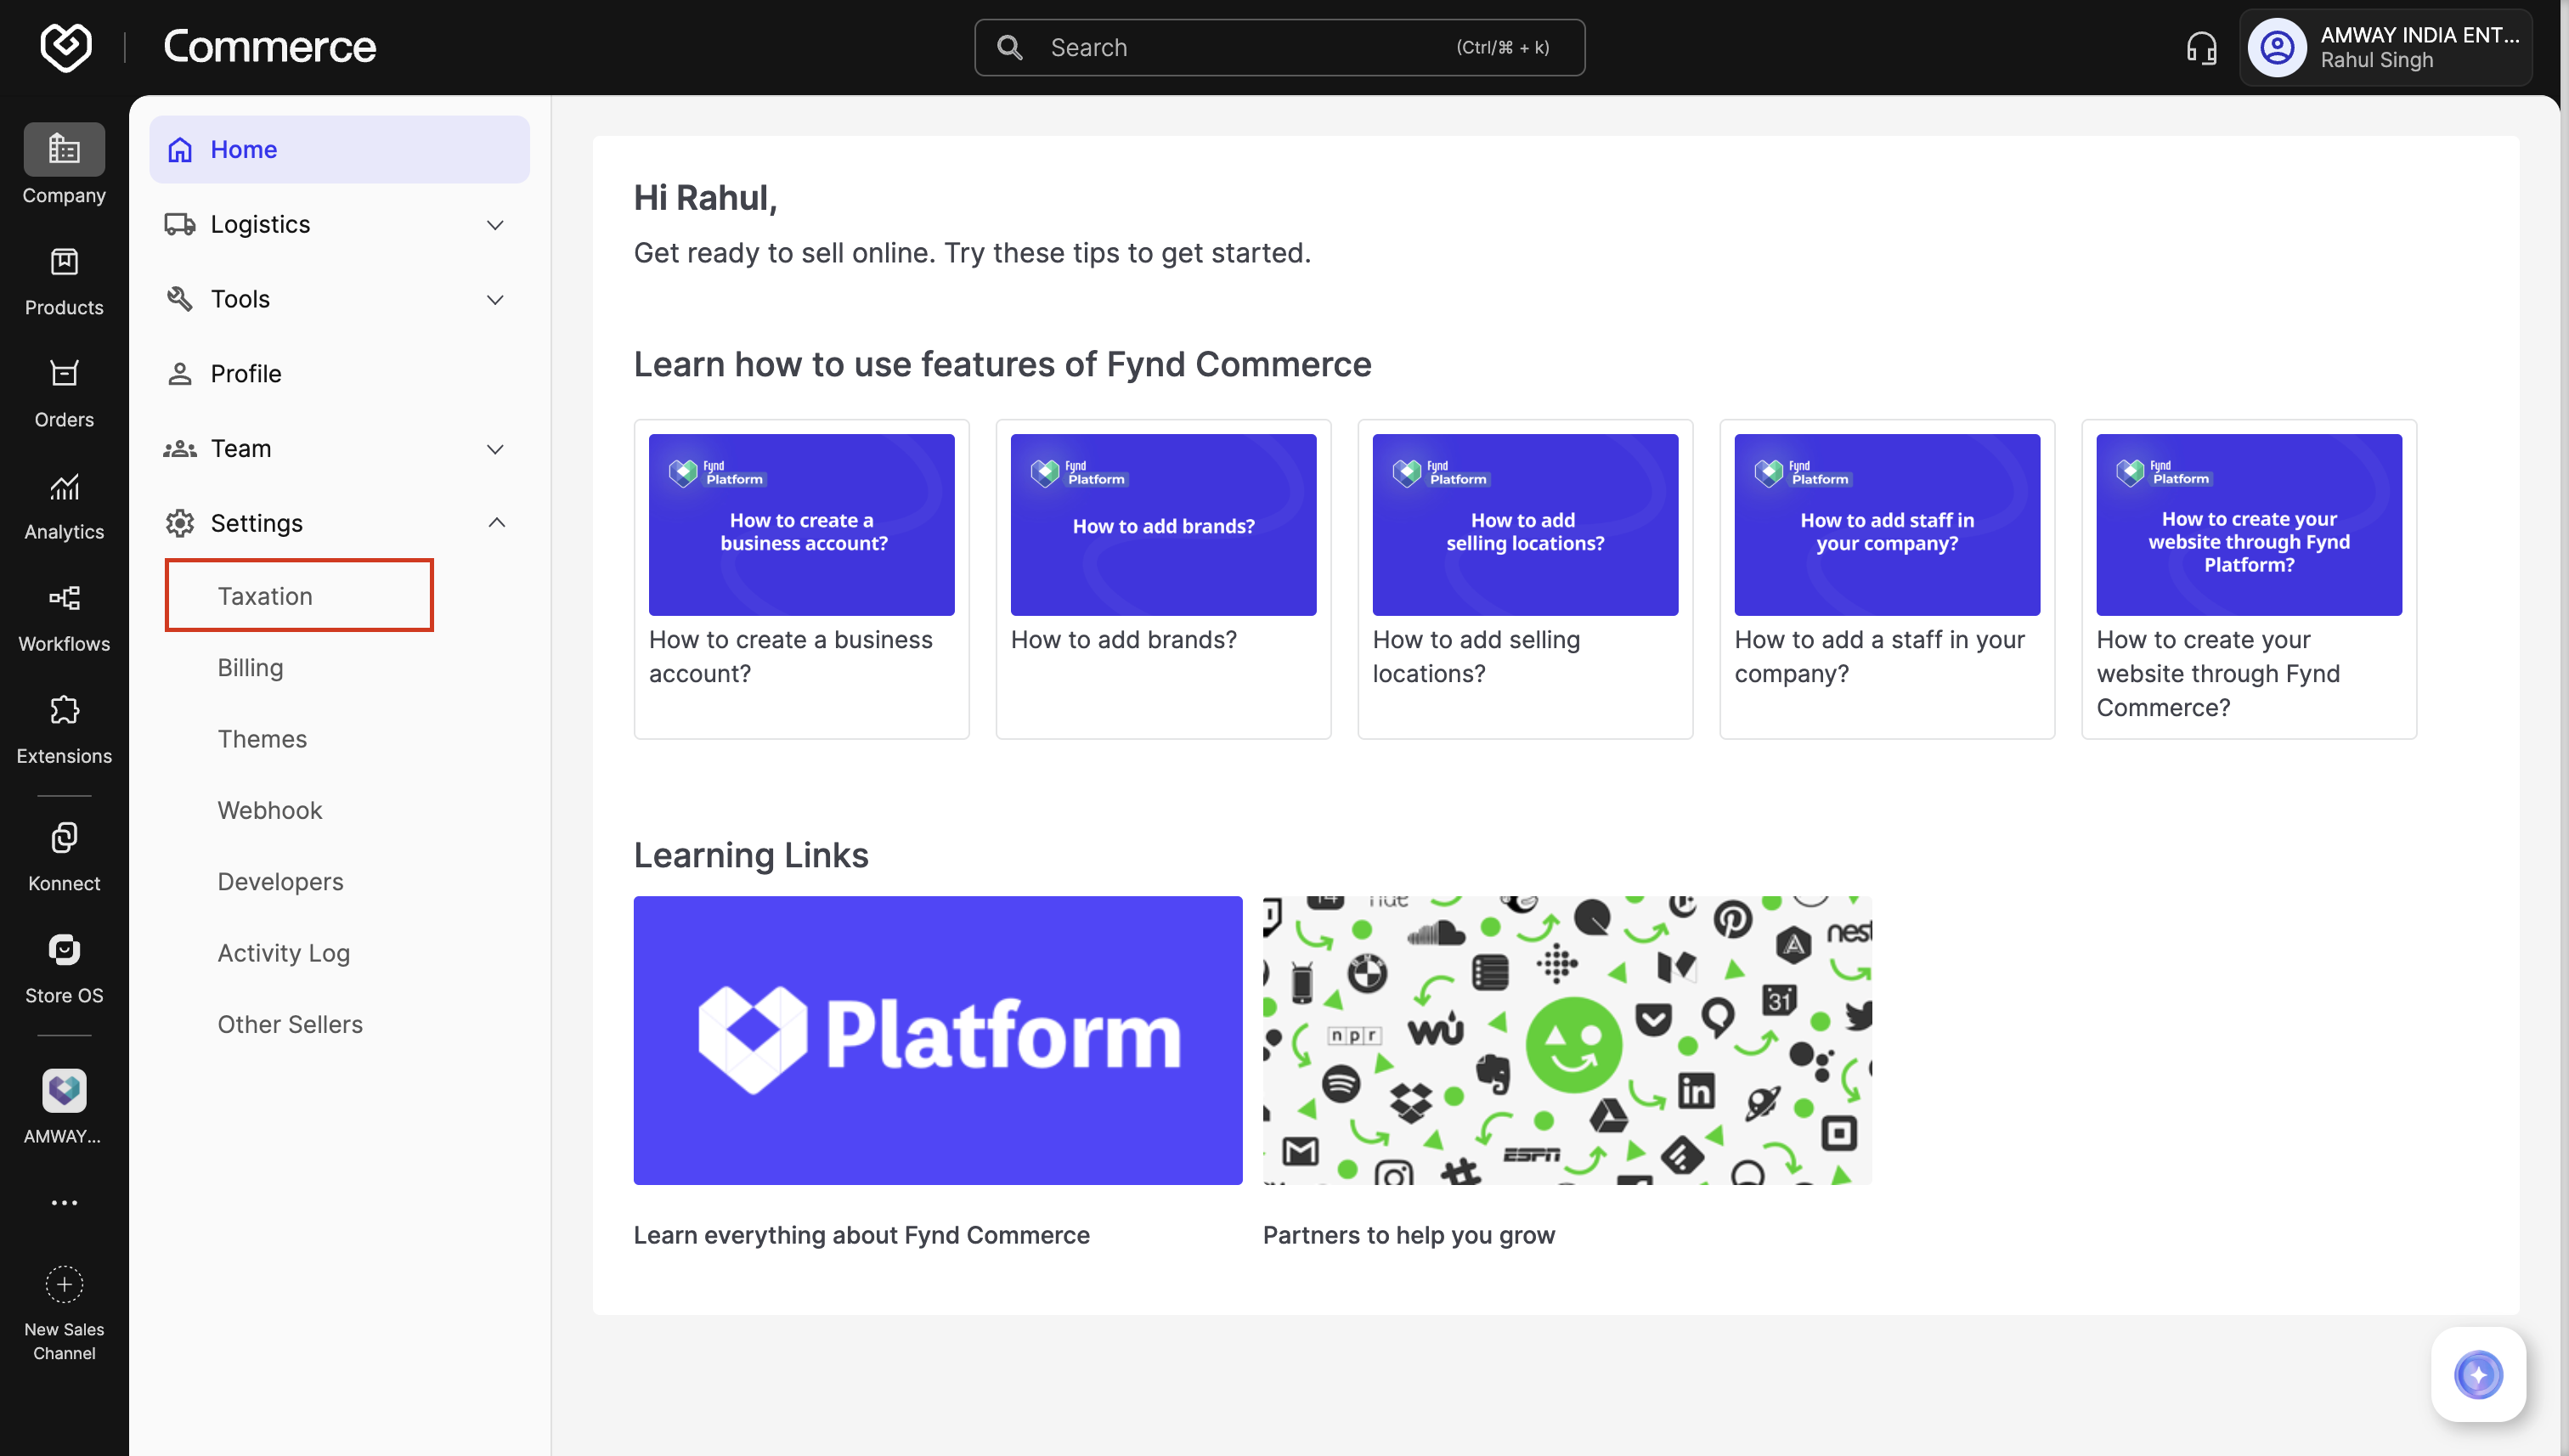Viewport: 2569px width, 1456px height.
Task: Collapse the Settings menu chevron
Action: (x=496, y=523)
